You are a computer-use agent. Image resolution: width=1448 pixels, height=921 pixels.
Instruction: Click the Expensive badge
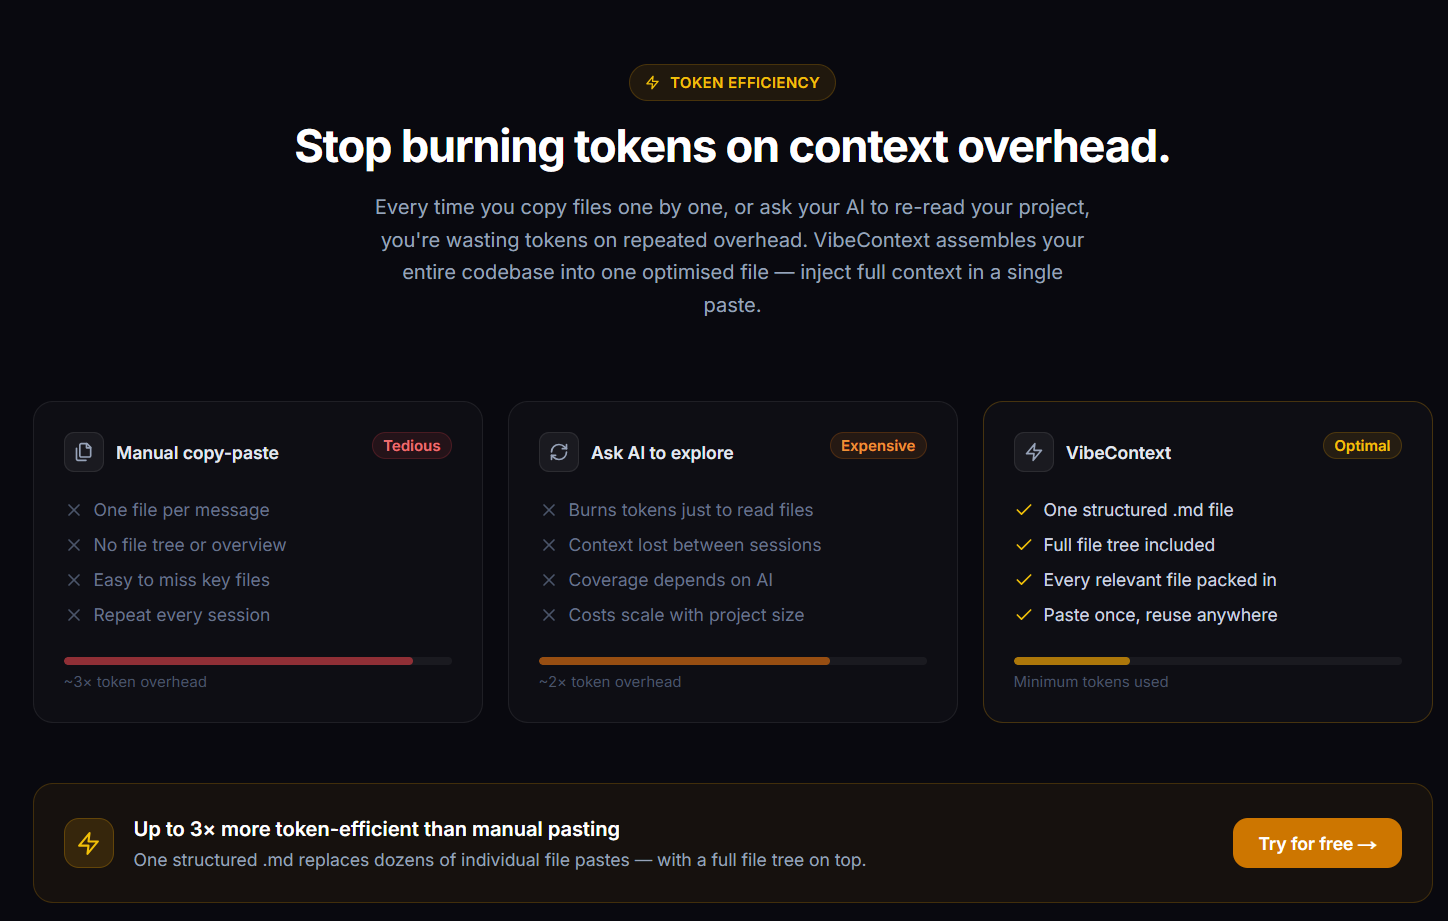[878, 446]
